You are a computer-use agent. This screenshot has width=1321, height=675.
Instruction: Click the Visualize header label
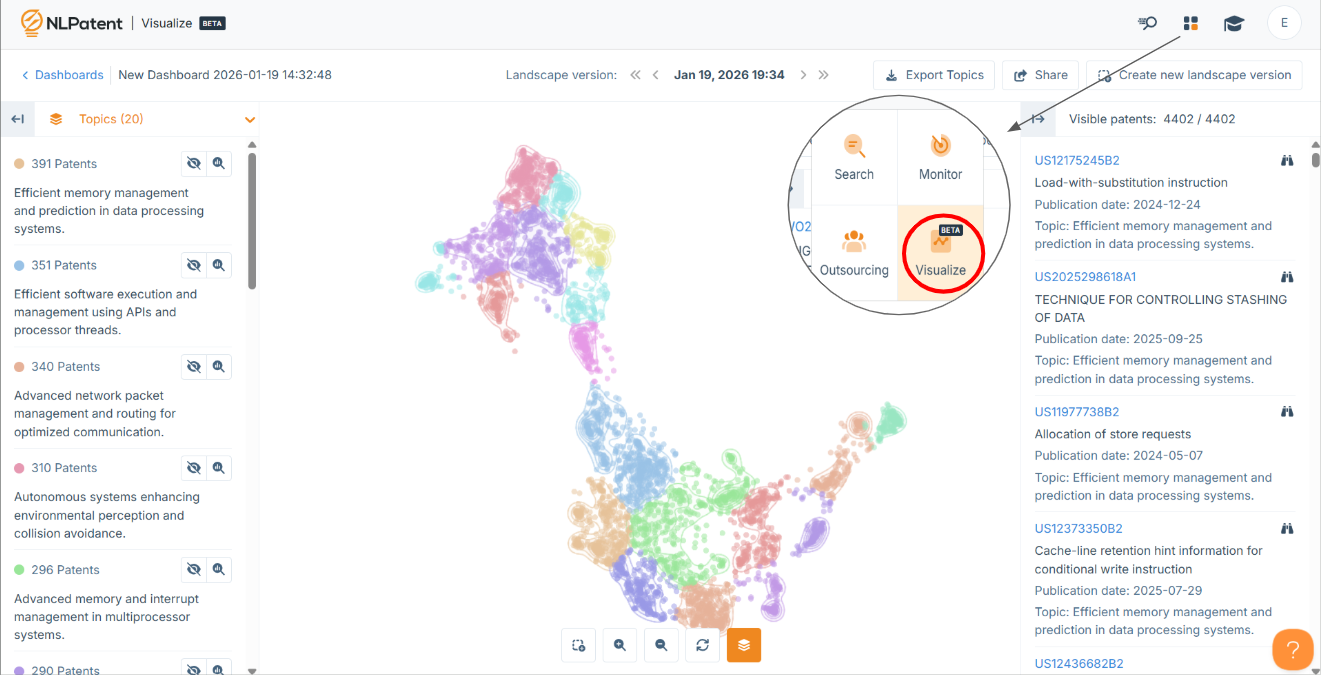pos(167,23)
